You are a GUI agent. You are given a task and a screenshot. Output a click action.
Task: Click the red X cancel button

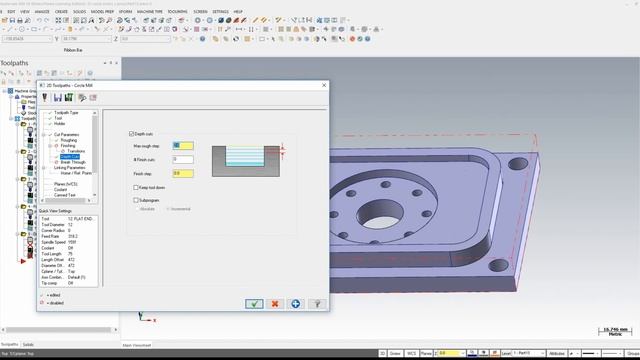coord(275,304)
